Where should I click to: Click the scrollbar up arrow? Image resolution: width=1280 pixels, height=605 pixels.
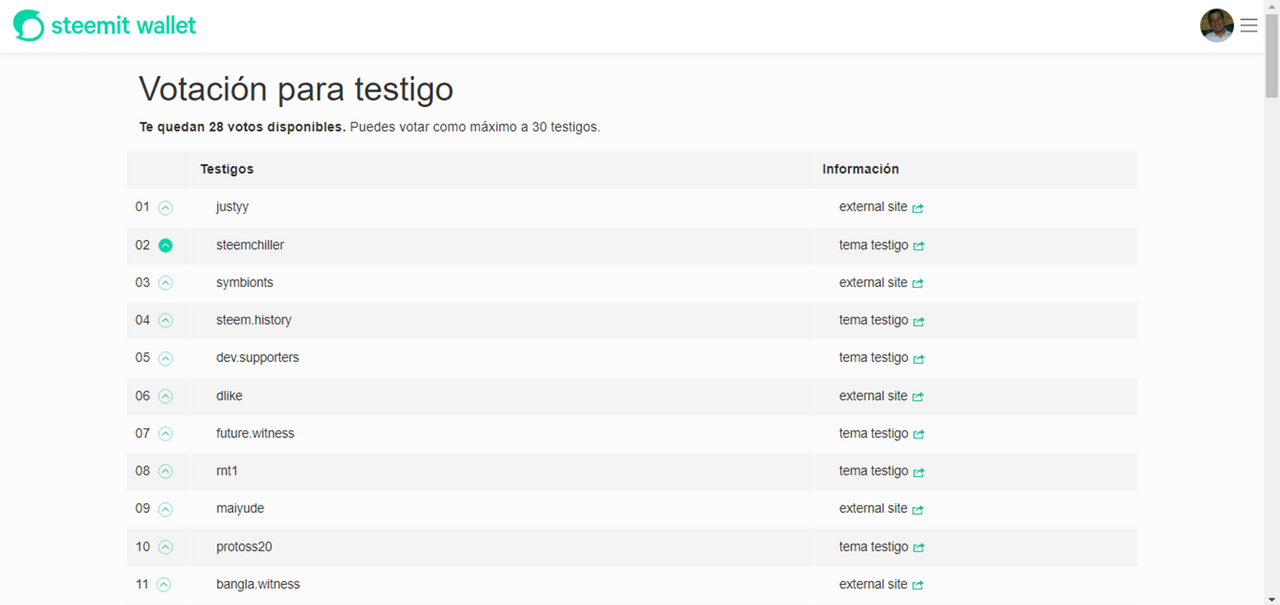coord(1272,8)
